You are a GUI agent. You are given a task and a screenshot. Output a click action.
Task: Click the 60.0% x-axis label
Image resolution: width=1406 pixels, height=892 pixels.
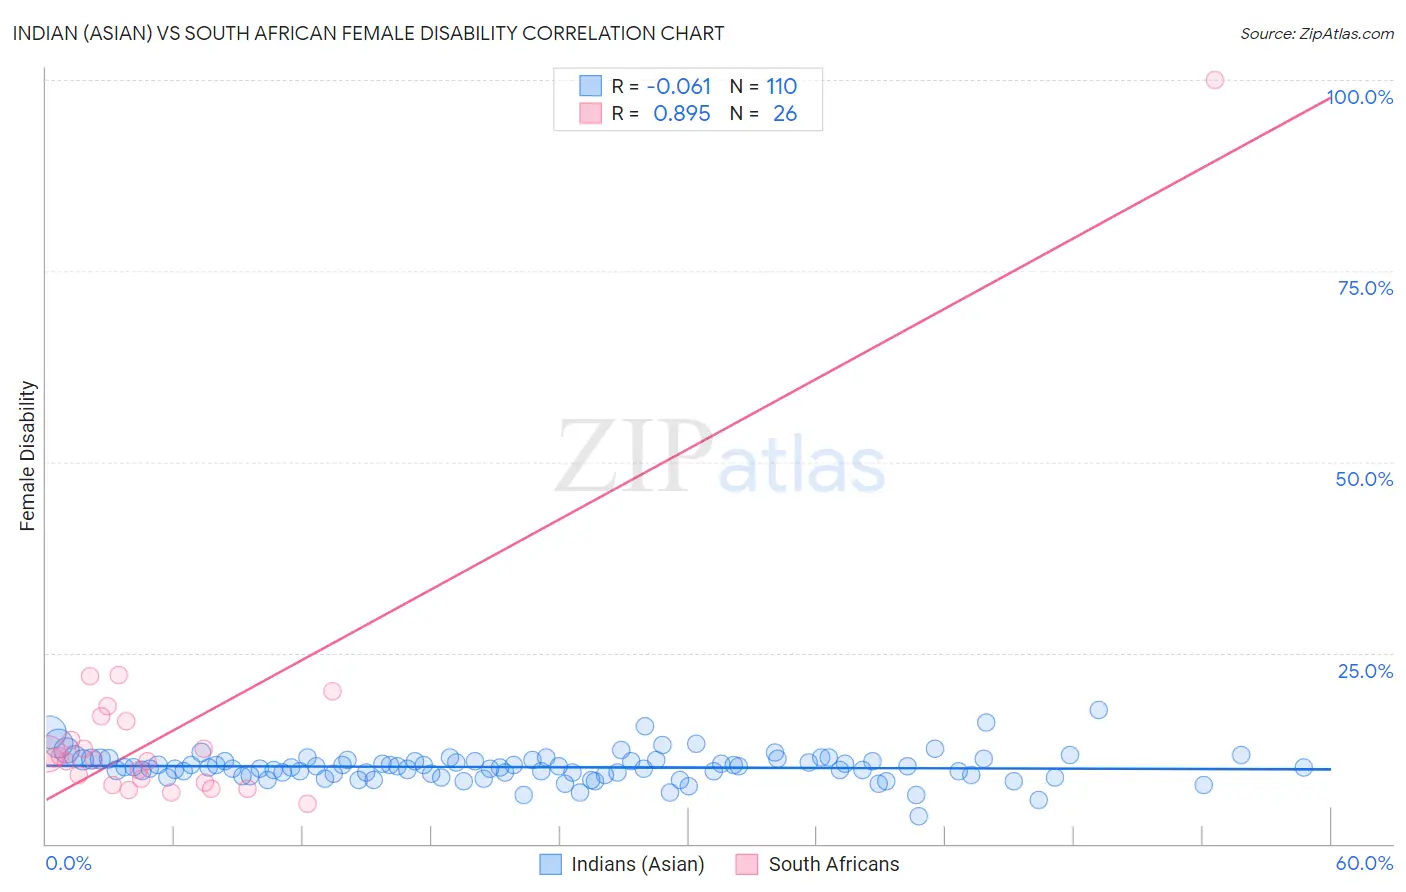[1364, 863]
